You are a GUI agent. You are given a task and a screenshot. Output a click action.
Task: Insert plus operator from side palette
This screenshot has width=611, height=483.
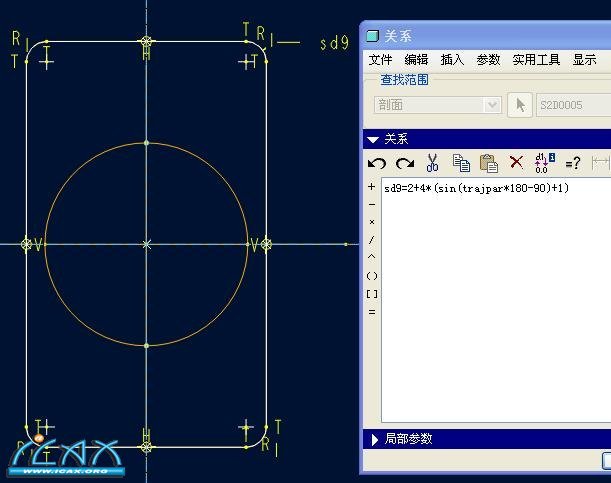point(372,187)
